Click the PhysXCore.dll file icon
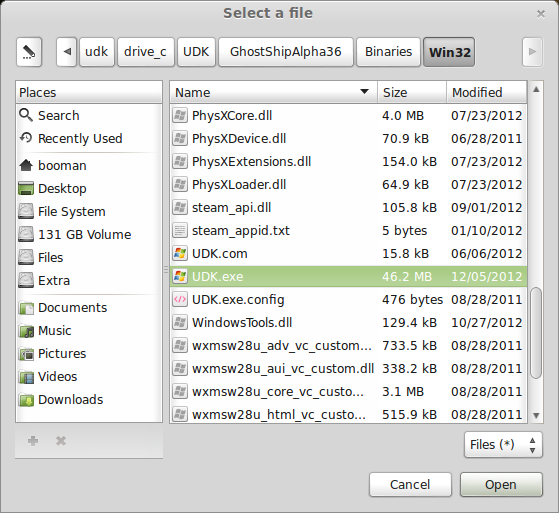559x513 pixels. click(180, 116)
